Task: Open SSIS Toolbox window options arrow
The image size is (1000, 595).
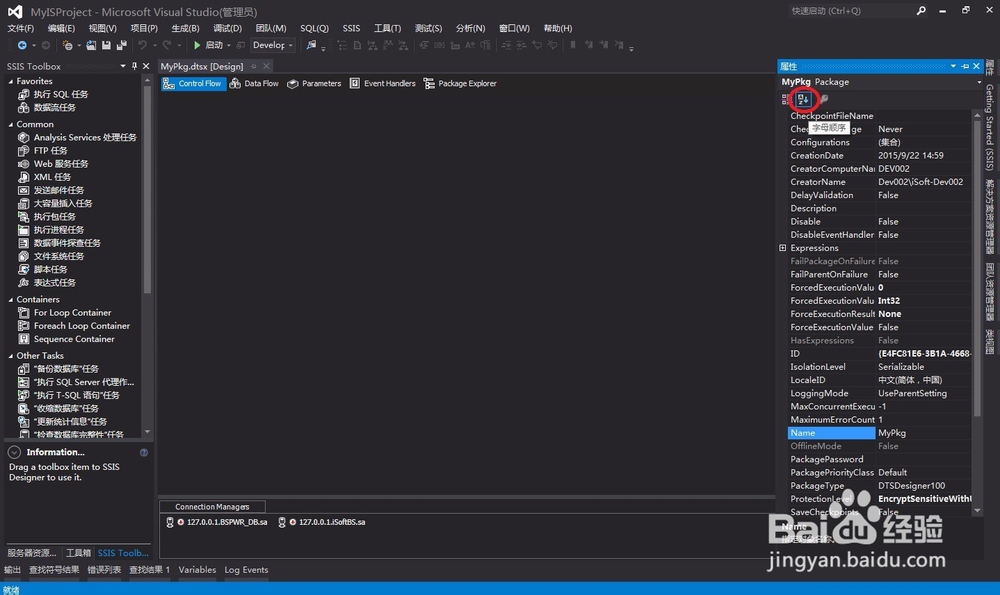Action: click(122, 66)
